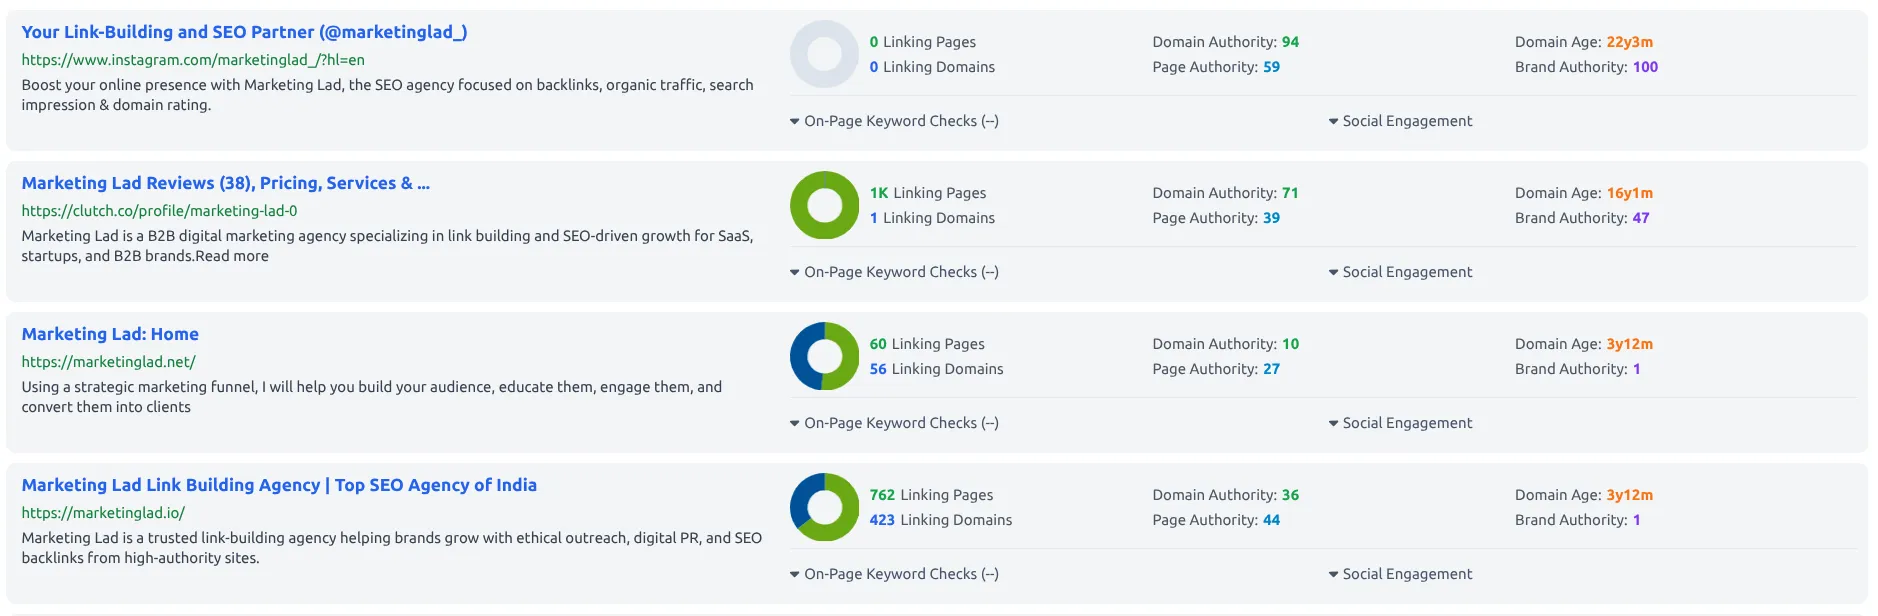Expand On-Page Keyword Checks for marketinglad.io
The image size is (1878, 616).
[x=894, y=574]
